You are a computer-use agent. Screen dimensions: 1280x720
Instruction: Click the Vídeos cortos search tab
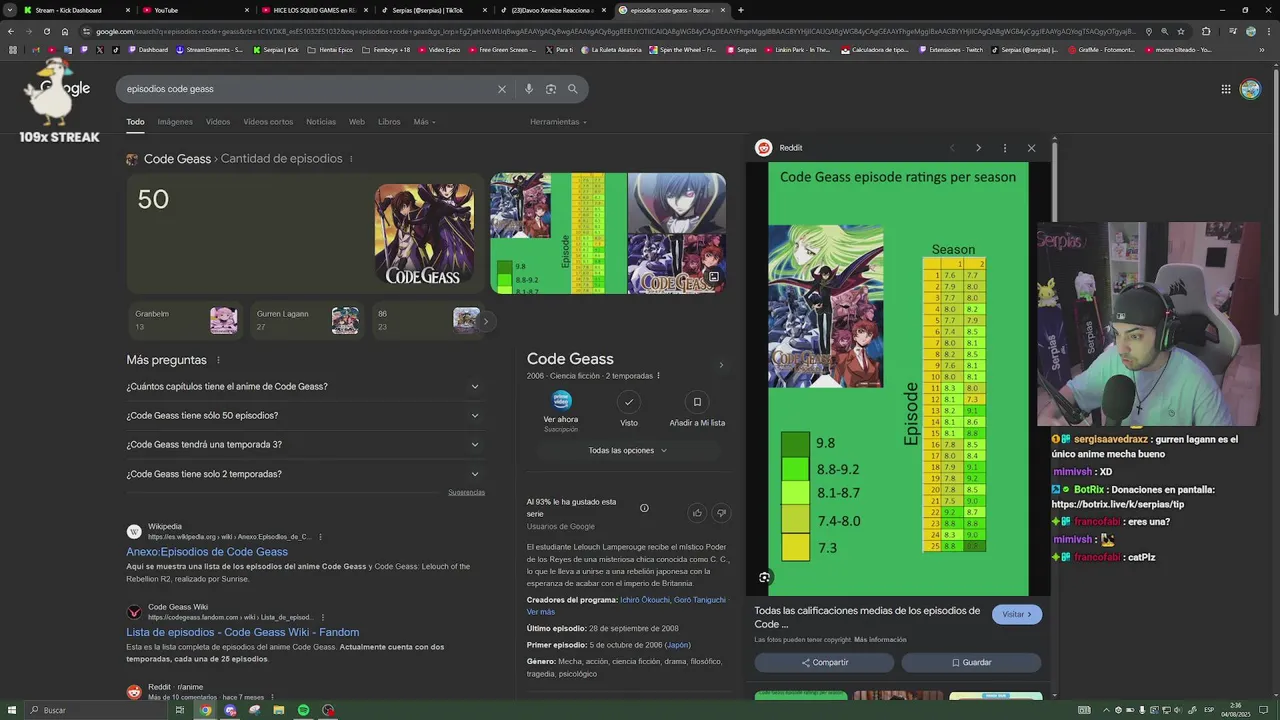click(x=268, y=122)
